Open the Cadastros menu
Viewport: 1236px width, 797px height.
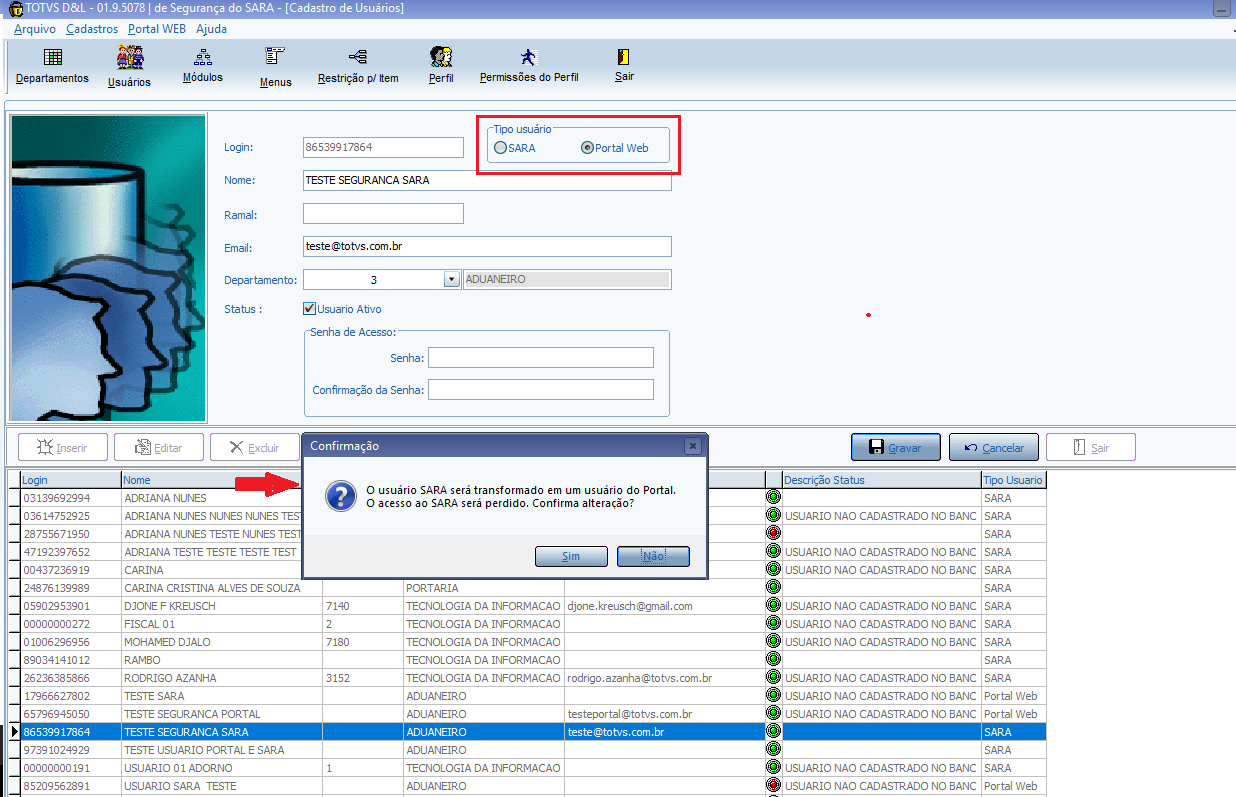pyautogui.click(x=92, y=29)
